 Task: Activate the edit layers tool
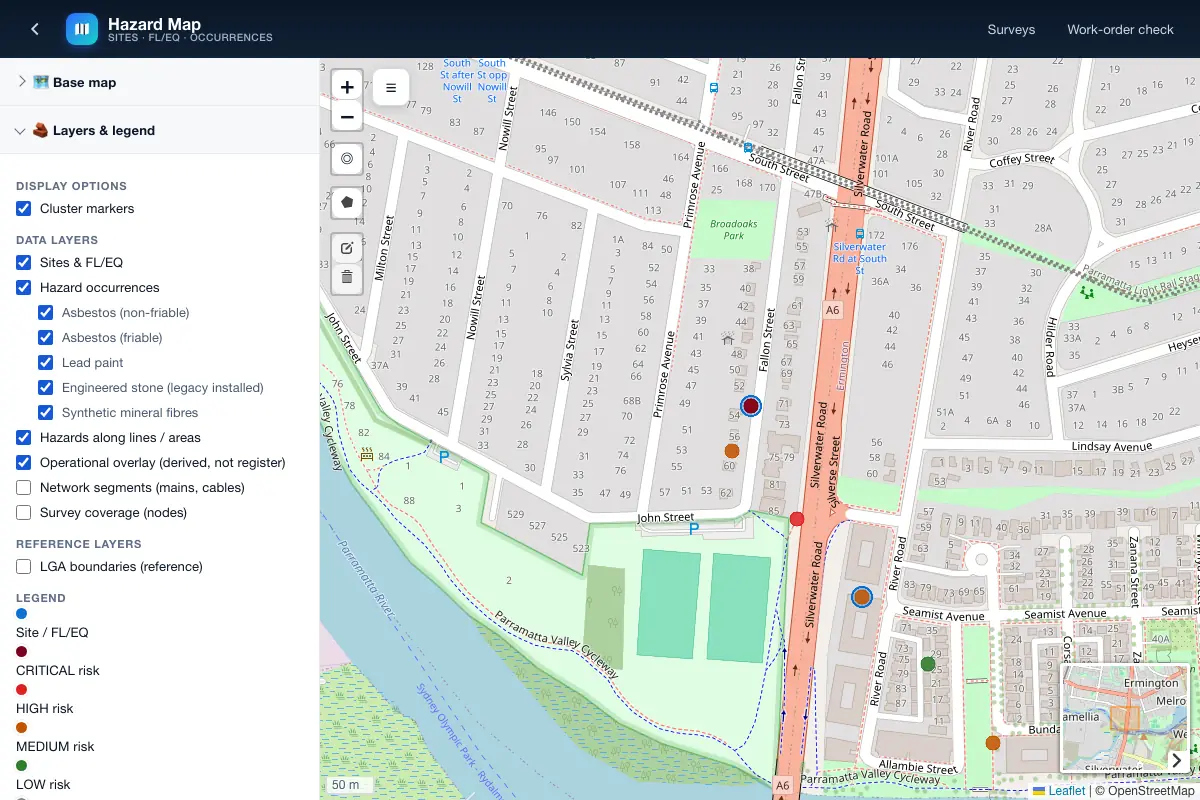347,247
